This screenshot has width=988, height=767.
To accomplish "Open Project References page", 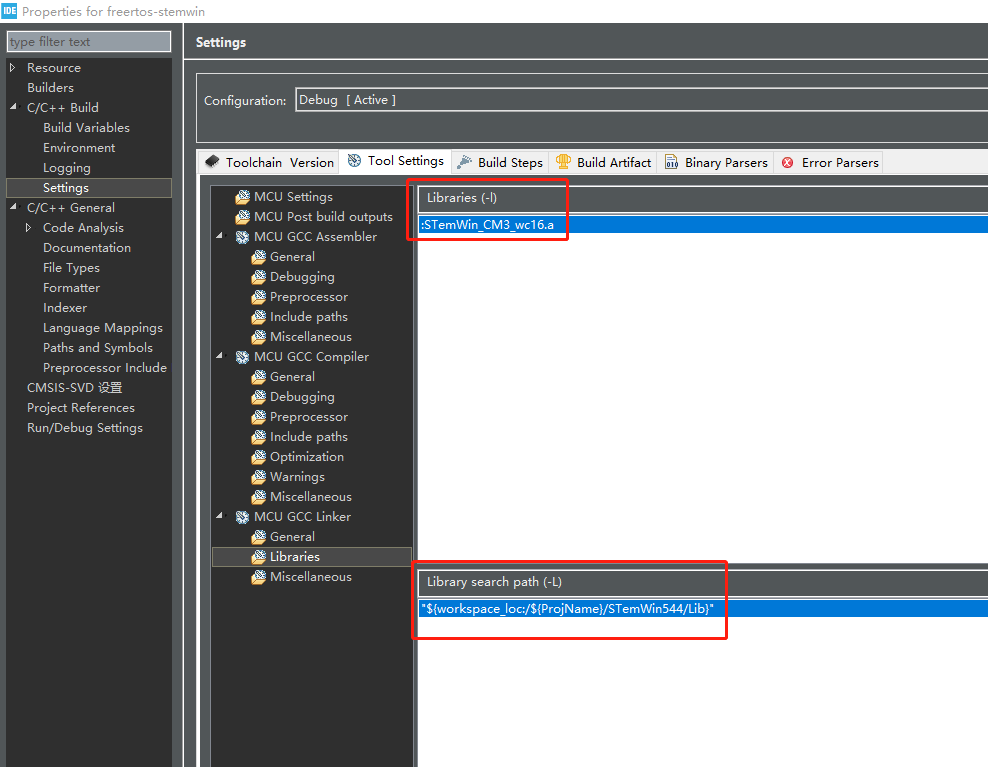I will 81,408.
